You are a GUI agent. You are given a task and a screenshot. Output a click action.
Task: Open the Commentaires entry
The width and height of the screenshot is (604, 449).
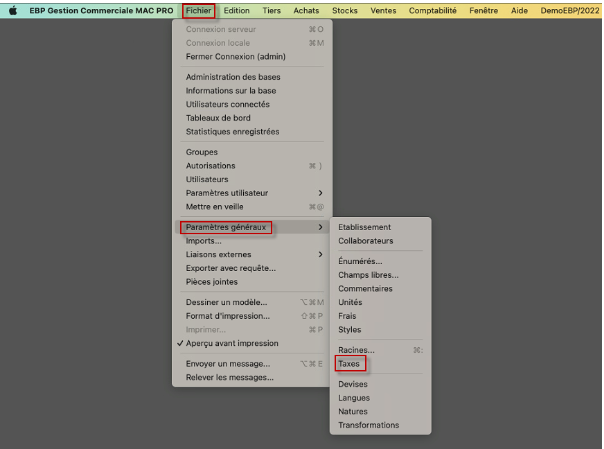[380, 288]
